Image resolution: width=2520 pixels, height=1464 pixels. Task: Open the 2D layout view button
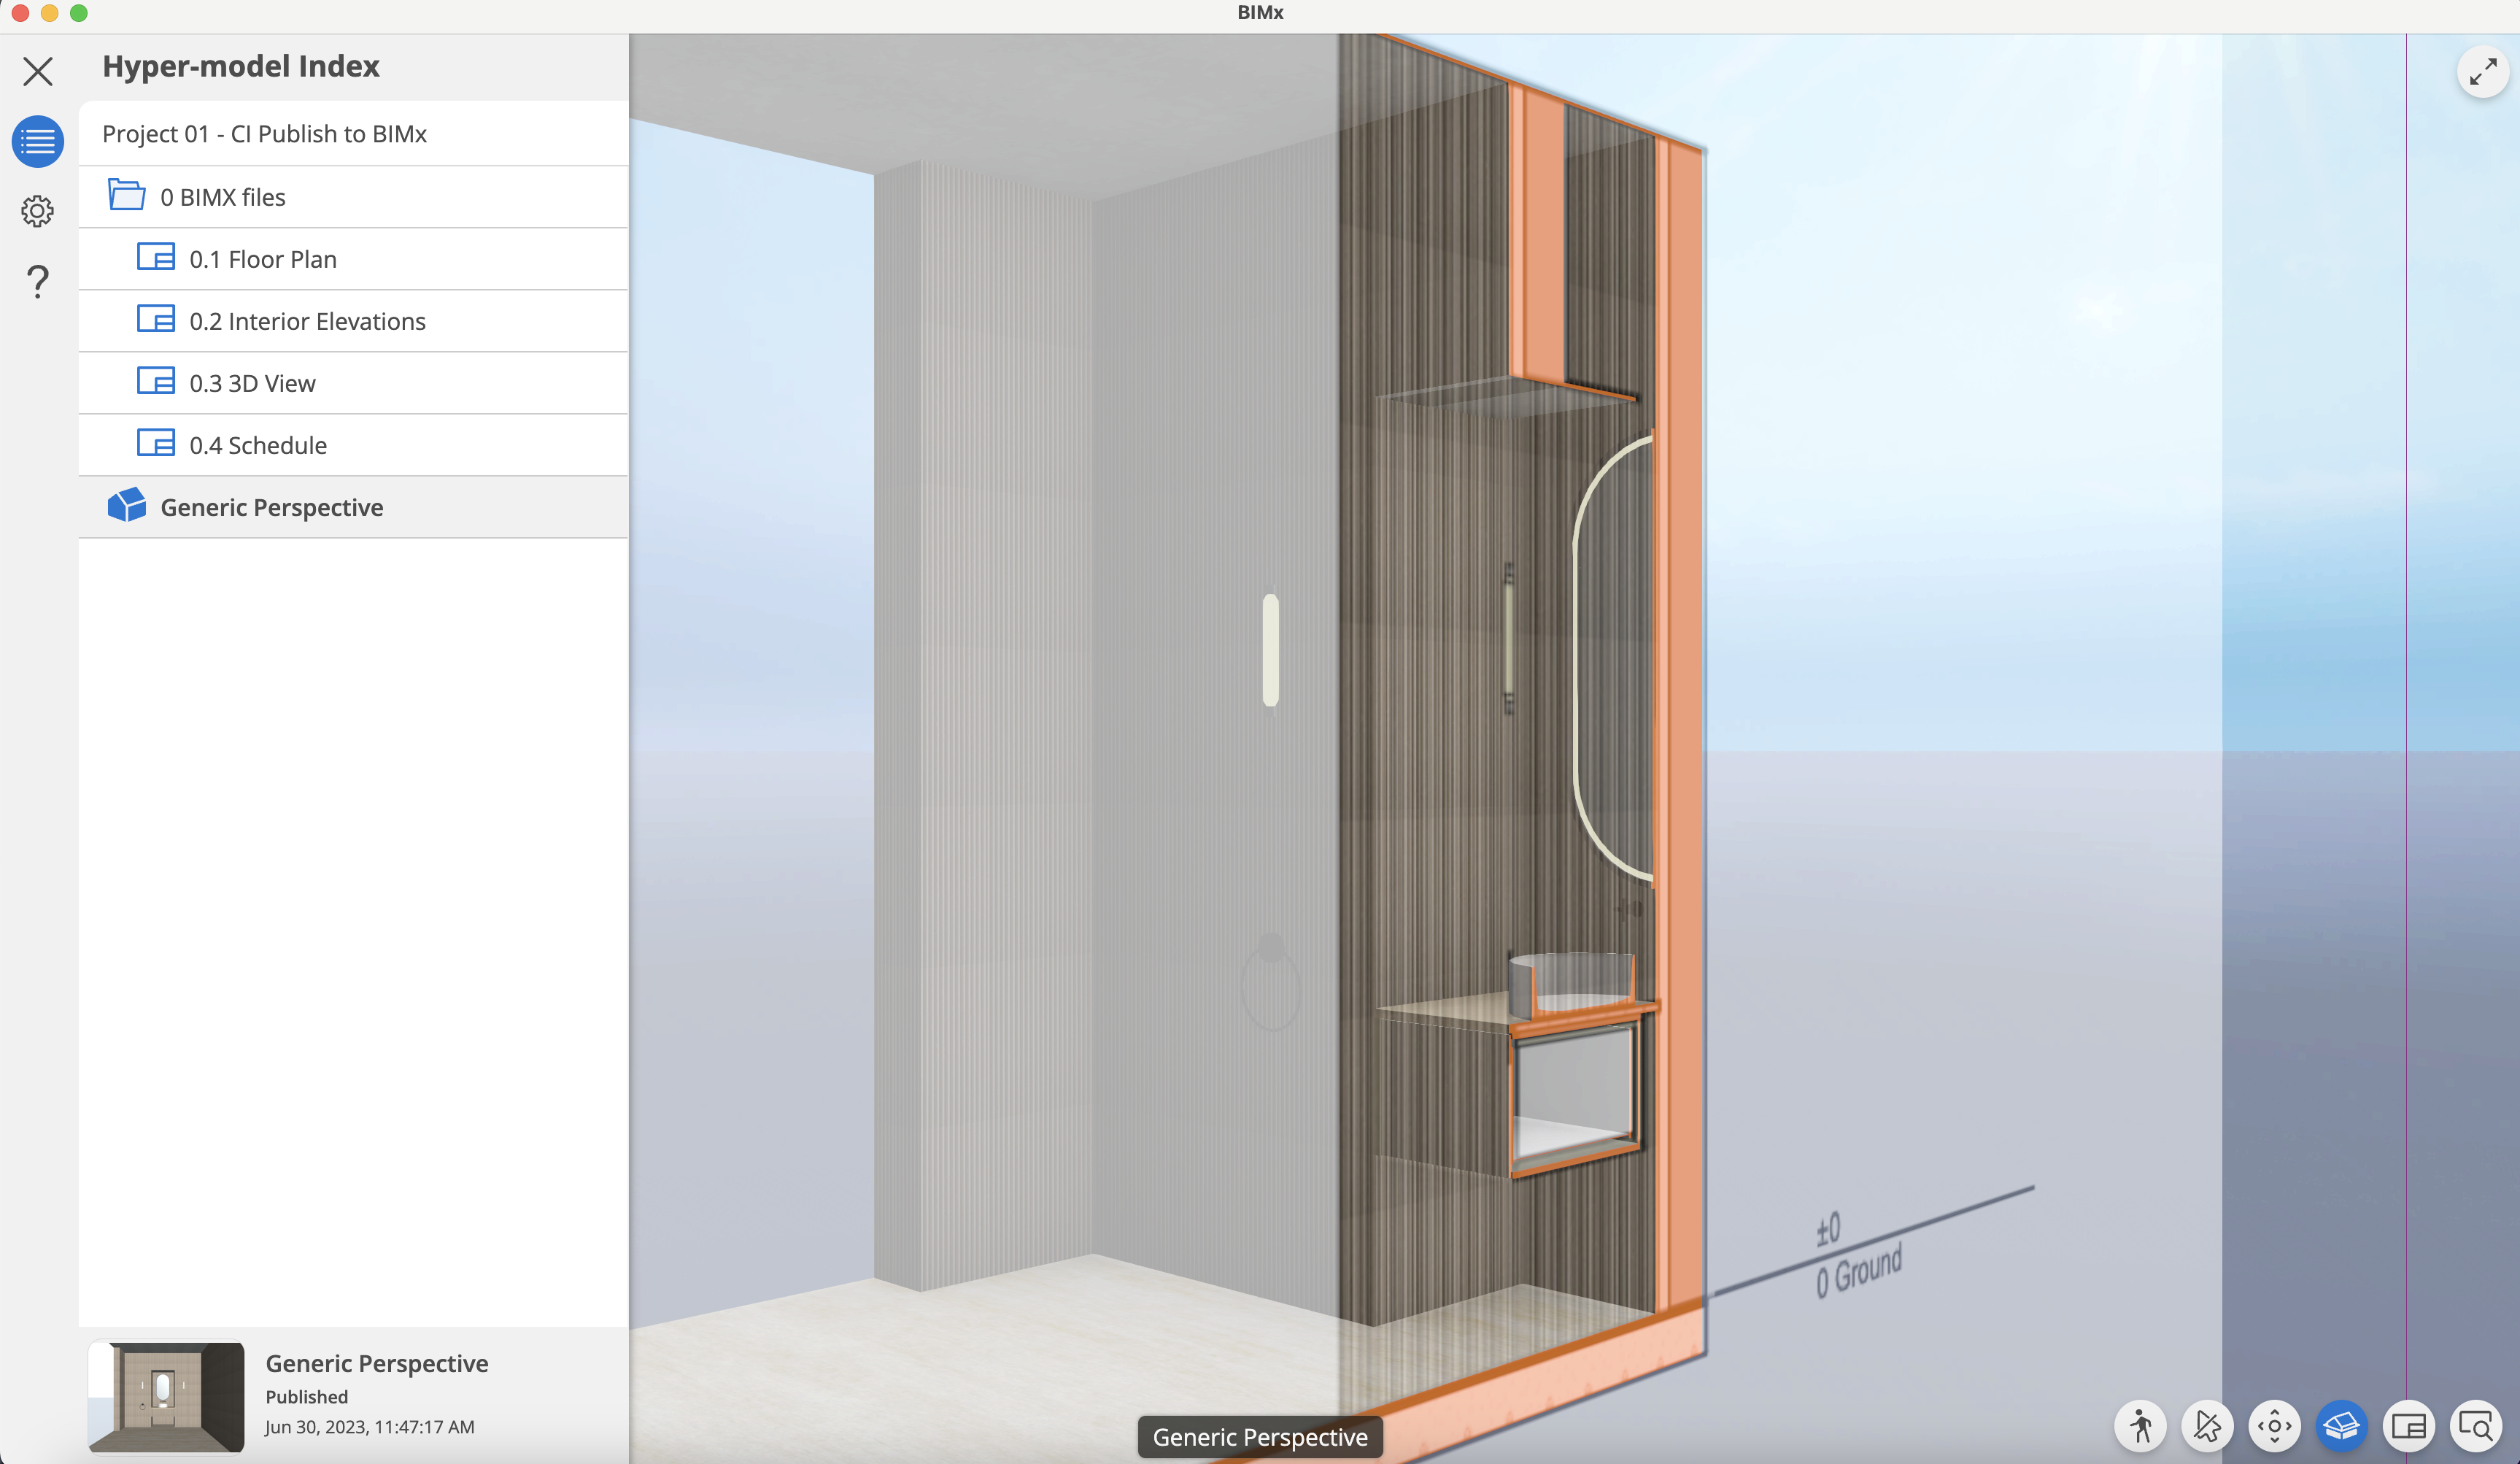2408,1426
